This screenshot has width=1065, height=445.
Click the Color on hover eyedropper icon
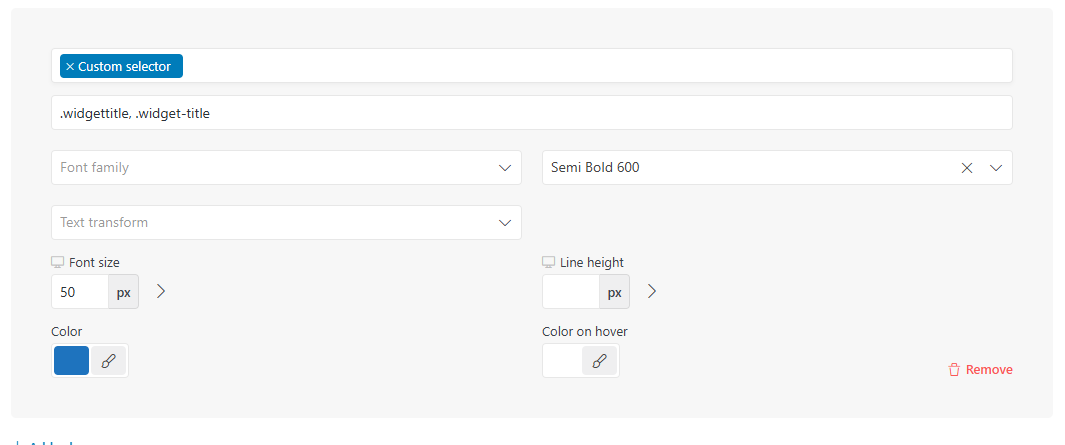click(x=600, y=361)
